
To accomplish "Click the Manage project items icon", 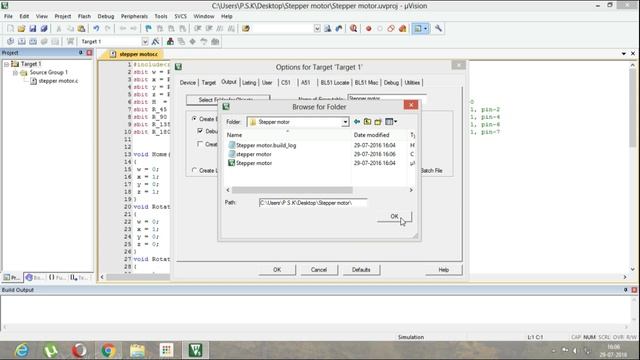I will point(170,42).
